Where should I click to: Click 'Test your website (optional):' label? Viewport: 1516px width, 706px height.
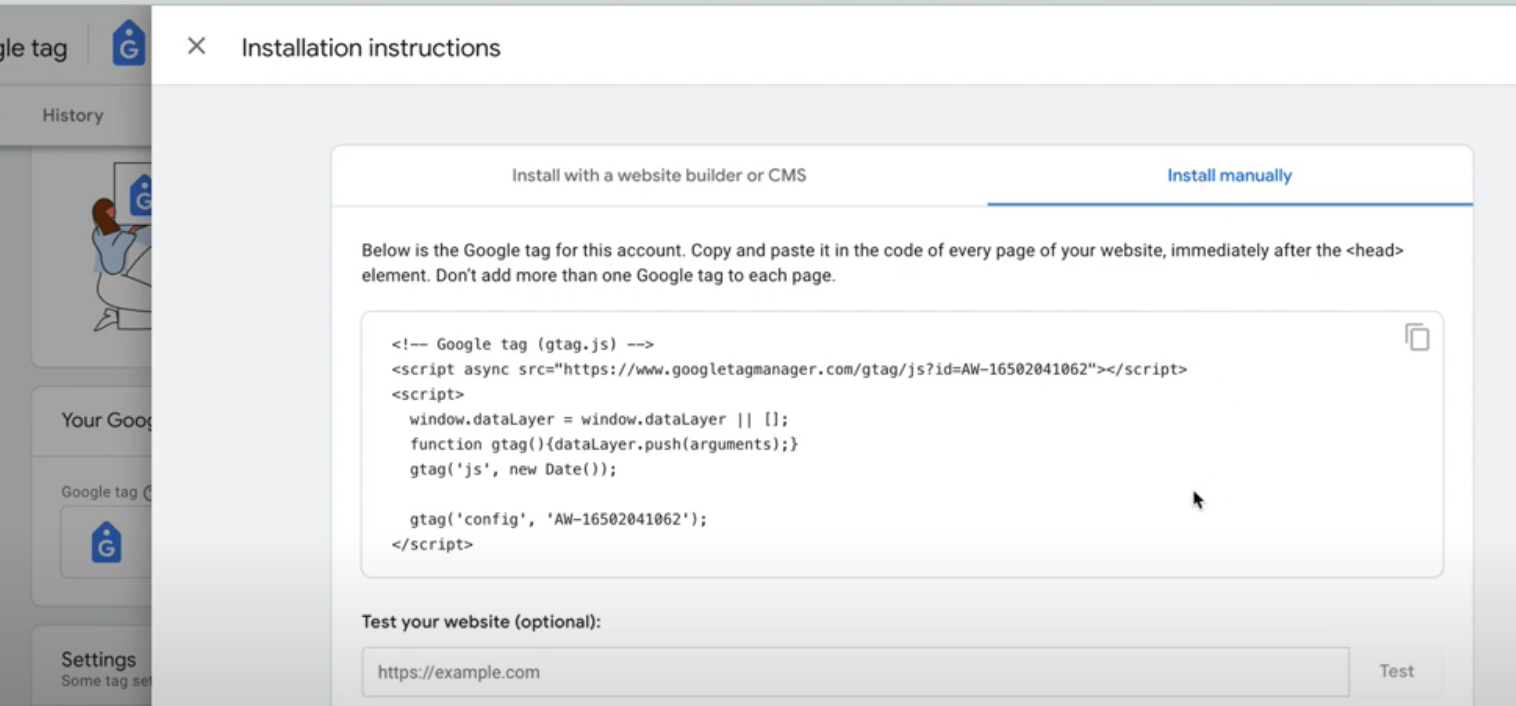coord(481,622)
